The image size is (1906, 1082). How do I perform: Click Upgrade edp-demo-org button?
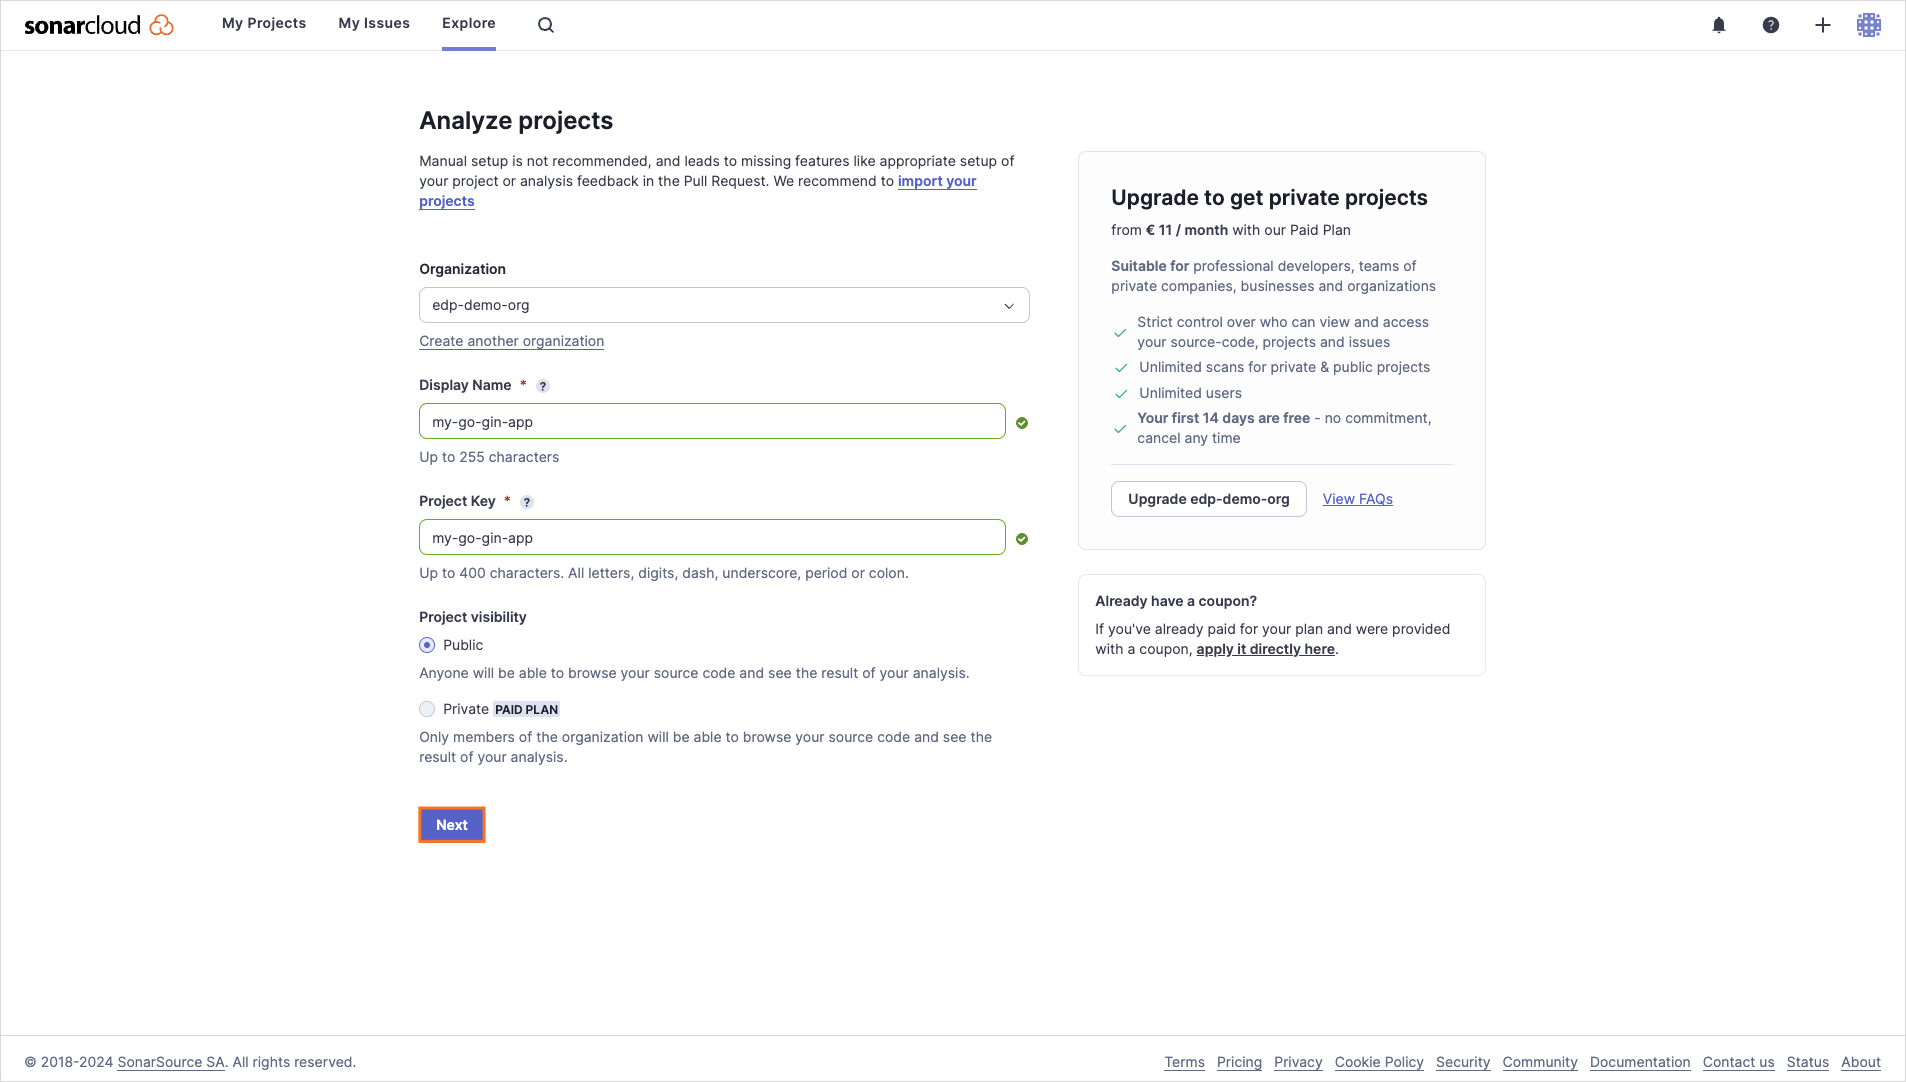[x=1208, y=499]
